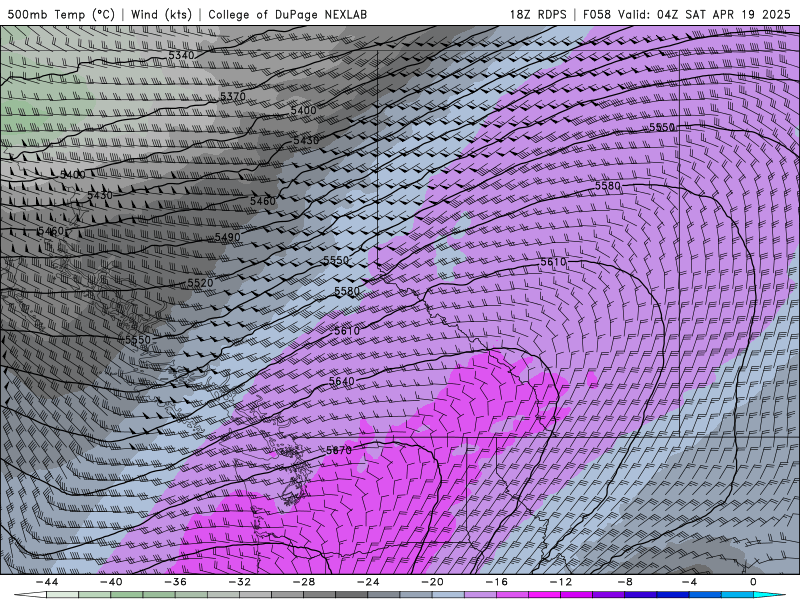This screenshot has width=800, height=600.
Task: Click the -12 colorbar tick label
Action: 561,582
